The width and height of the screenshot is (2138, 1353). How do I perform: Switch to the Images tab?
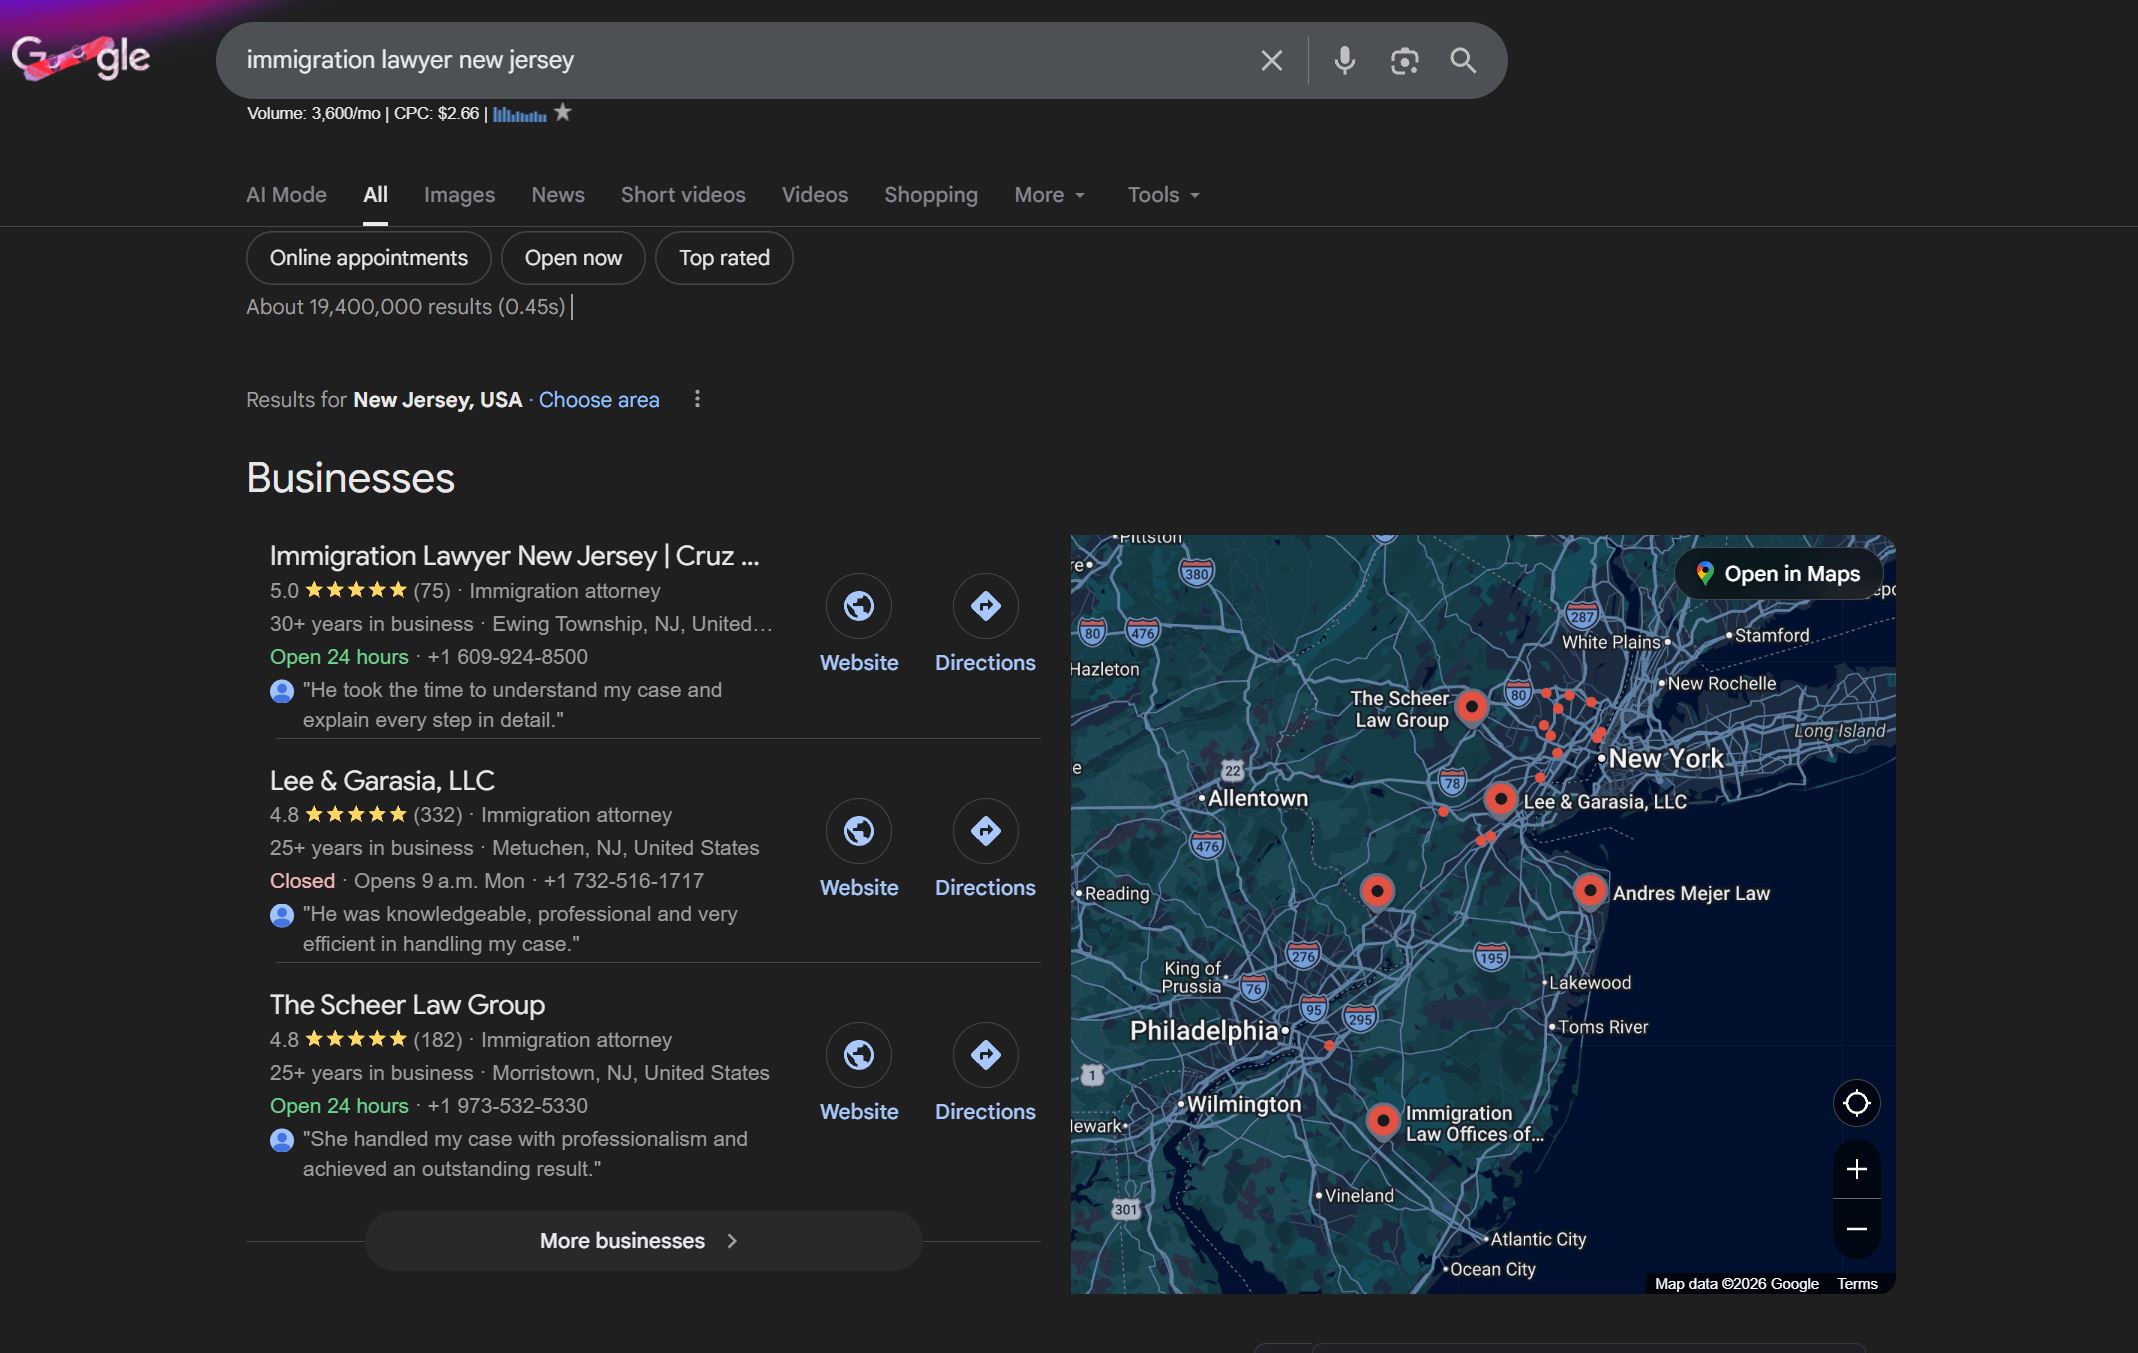click(x=459, y=195)
